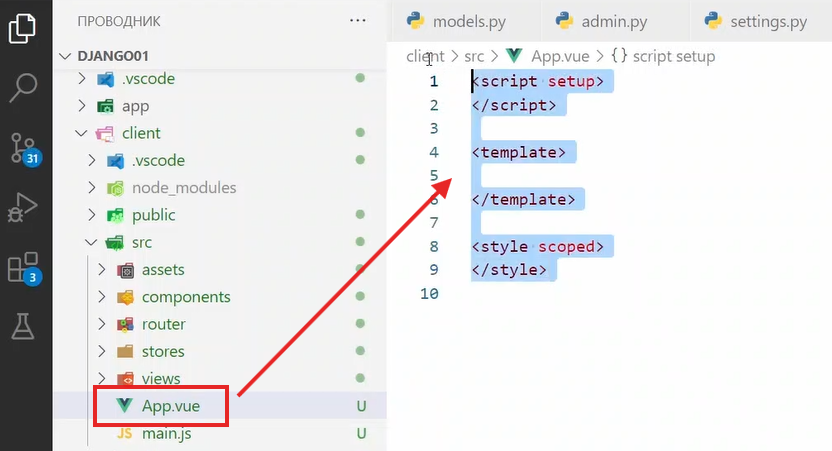Open the Extensions view icon
This screenshot has height=451, width=832.
[24, 268]
